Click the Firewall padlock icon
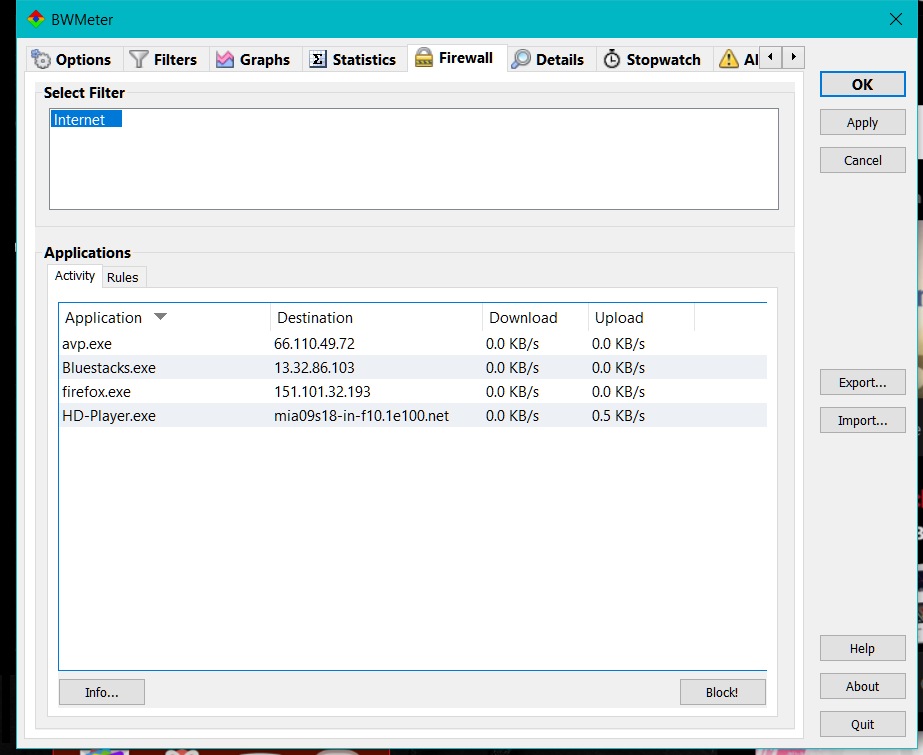 [x=424, y=58]
